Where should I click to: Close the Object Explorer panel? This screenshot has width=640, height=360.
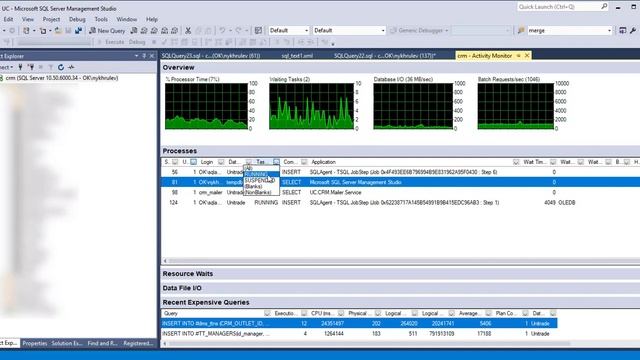tap(152, 56)
